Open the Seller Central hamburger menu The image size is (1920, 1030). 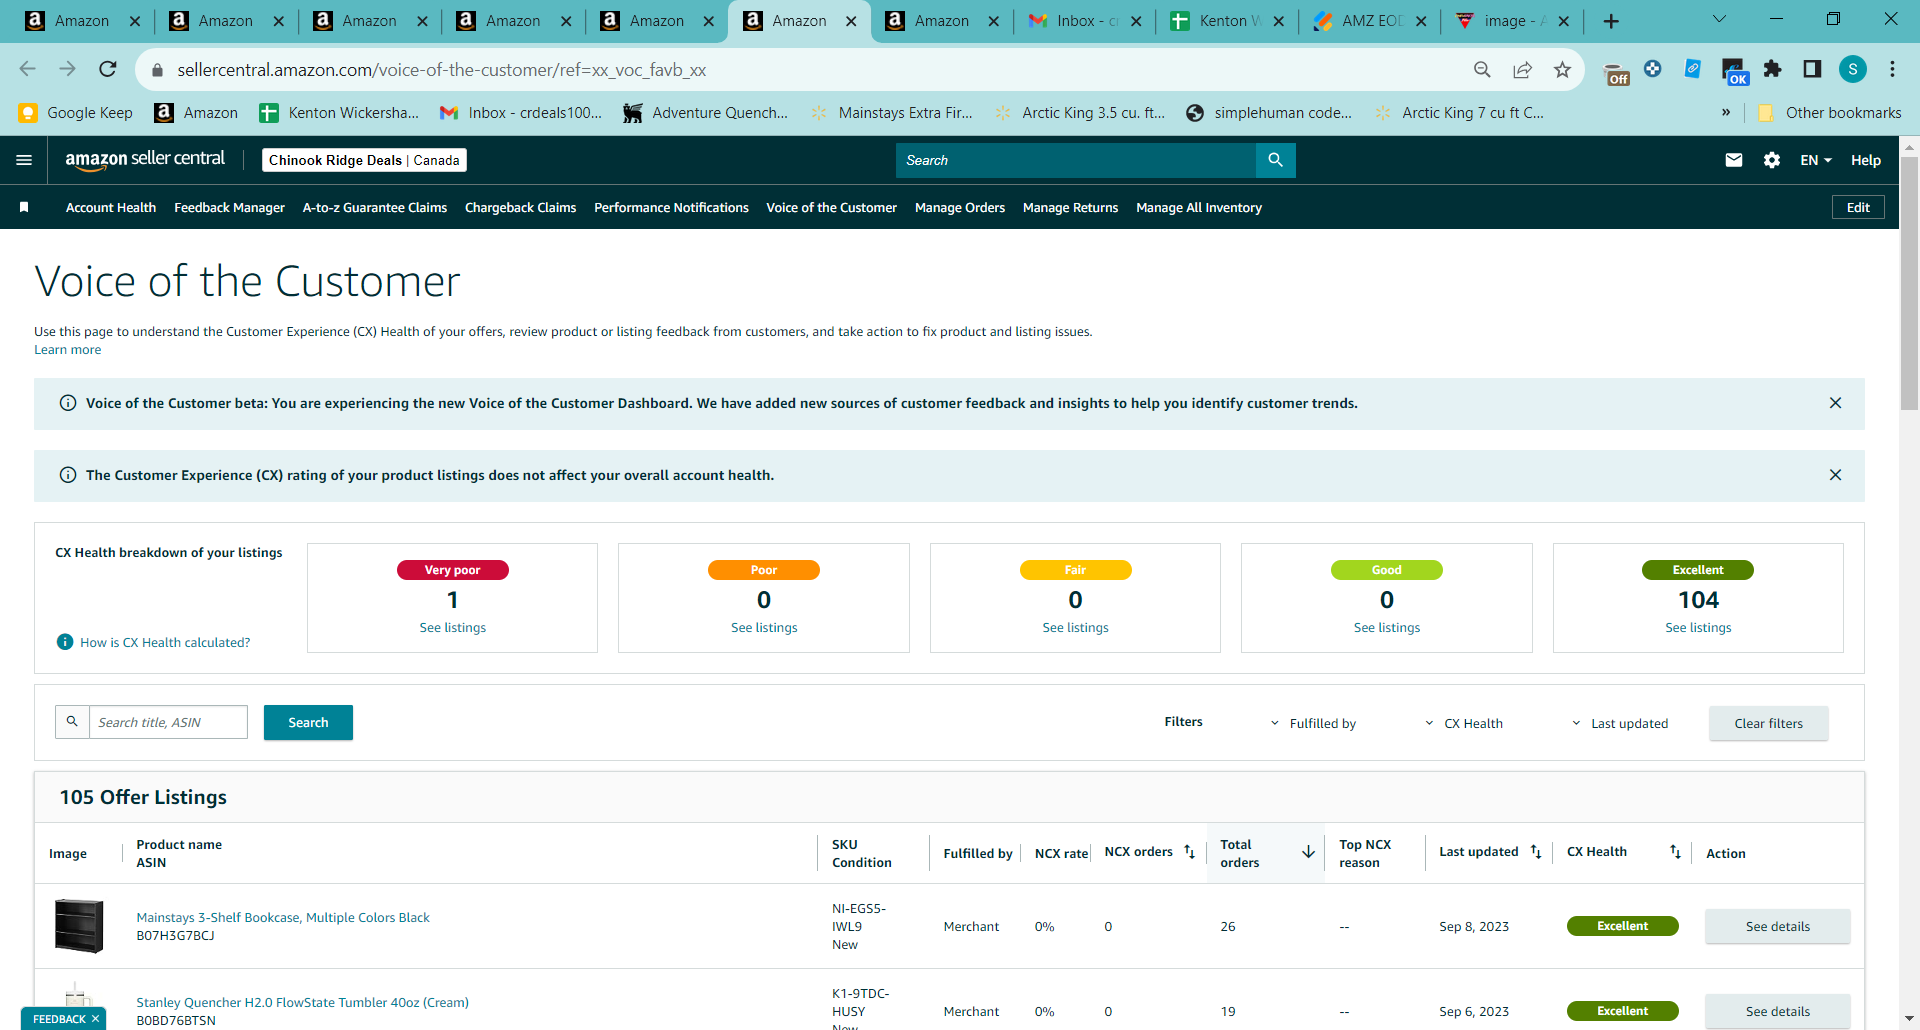coord(24,160)
